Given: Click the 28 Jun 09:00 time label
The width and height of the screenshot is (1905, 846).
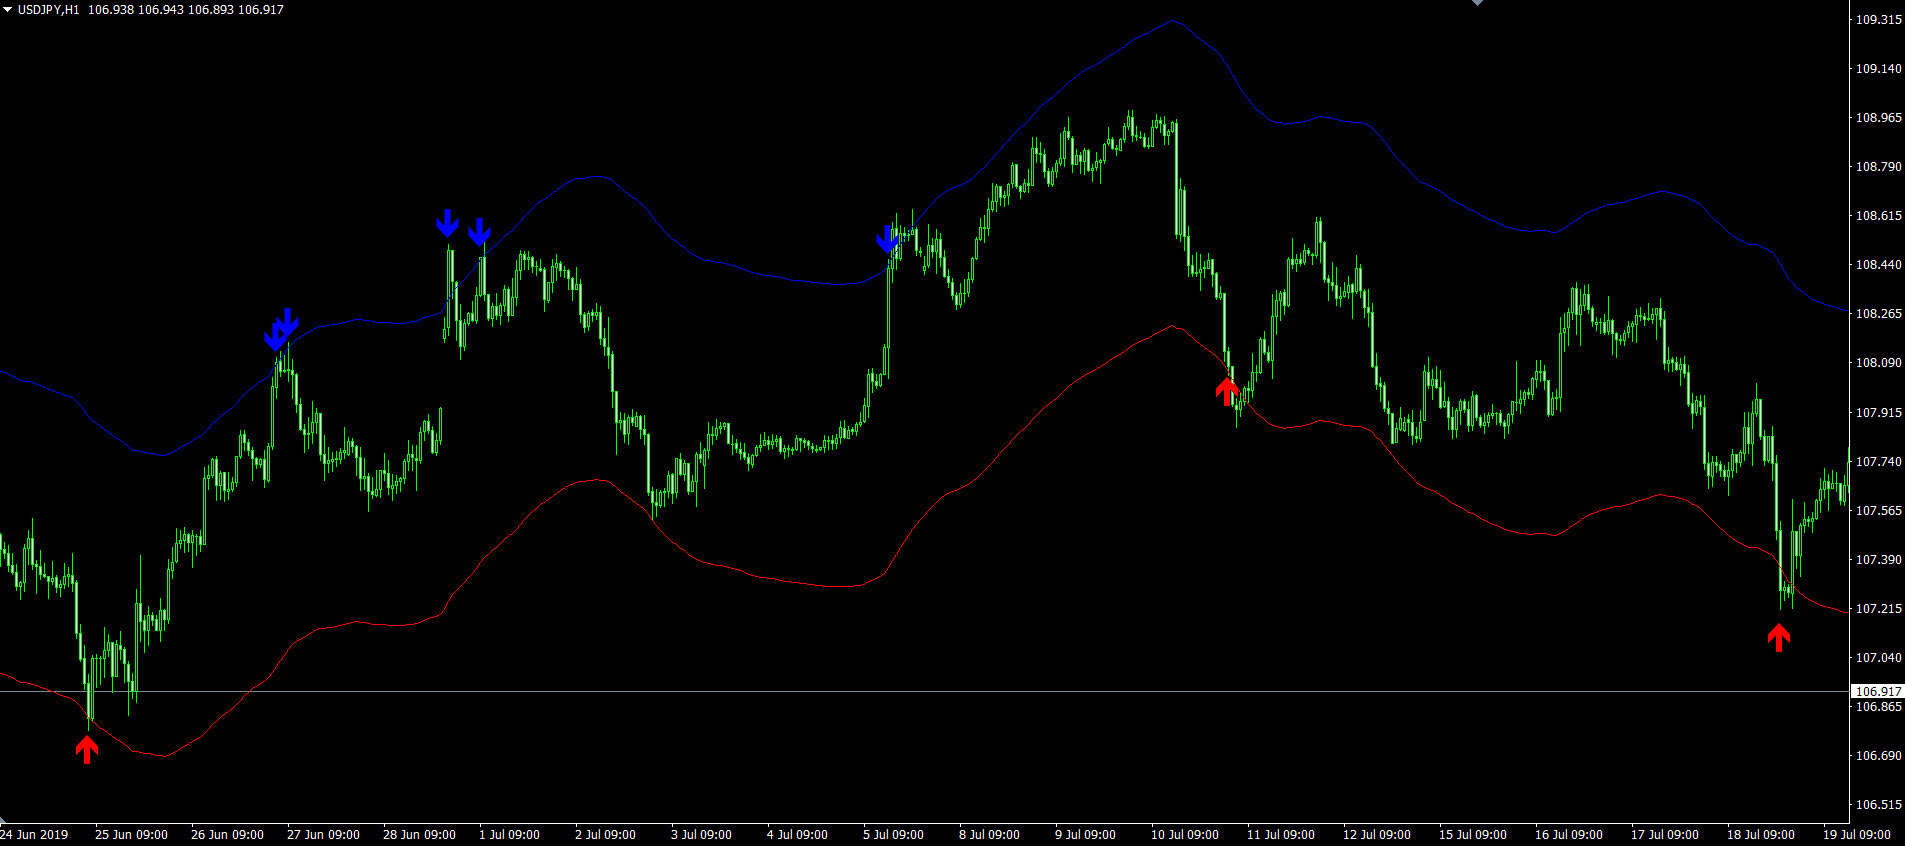Looking at the screenshot, I should pyautogui.click(x=419, y=835).
